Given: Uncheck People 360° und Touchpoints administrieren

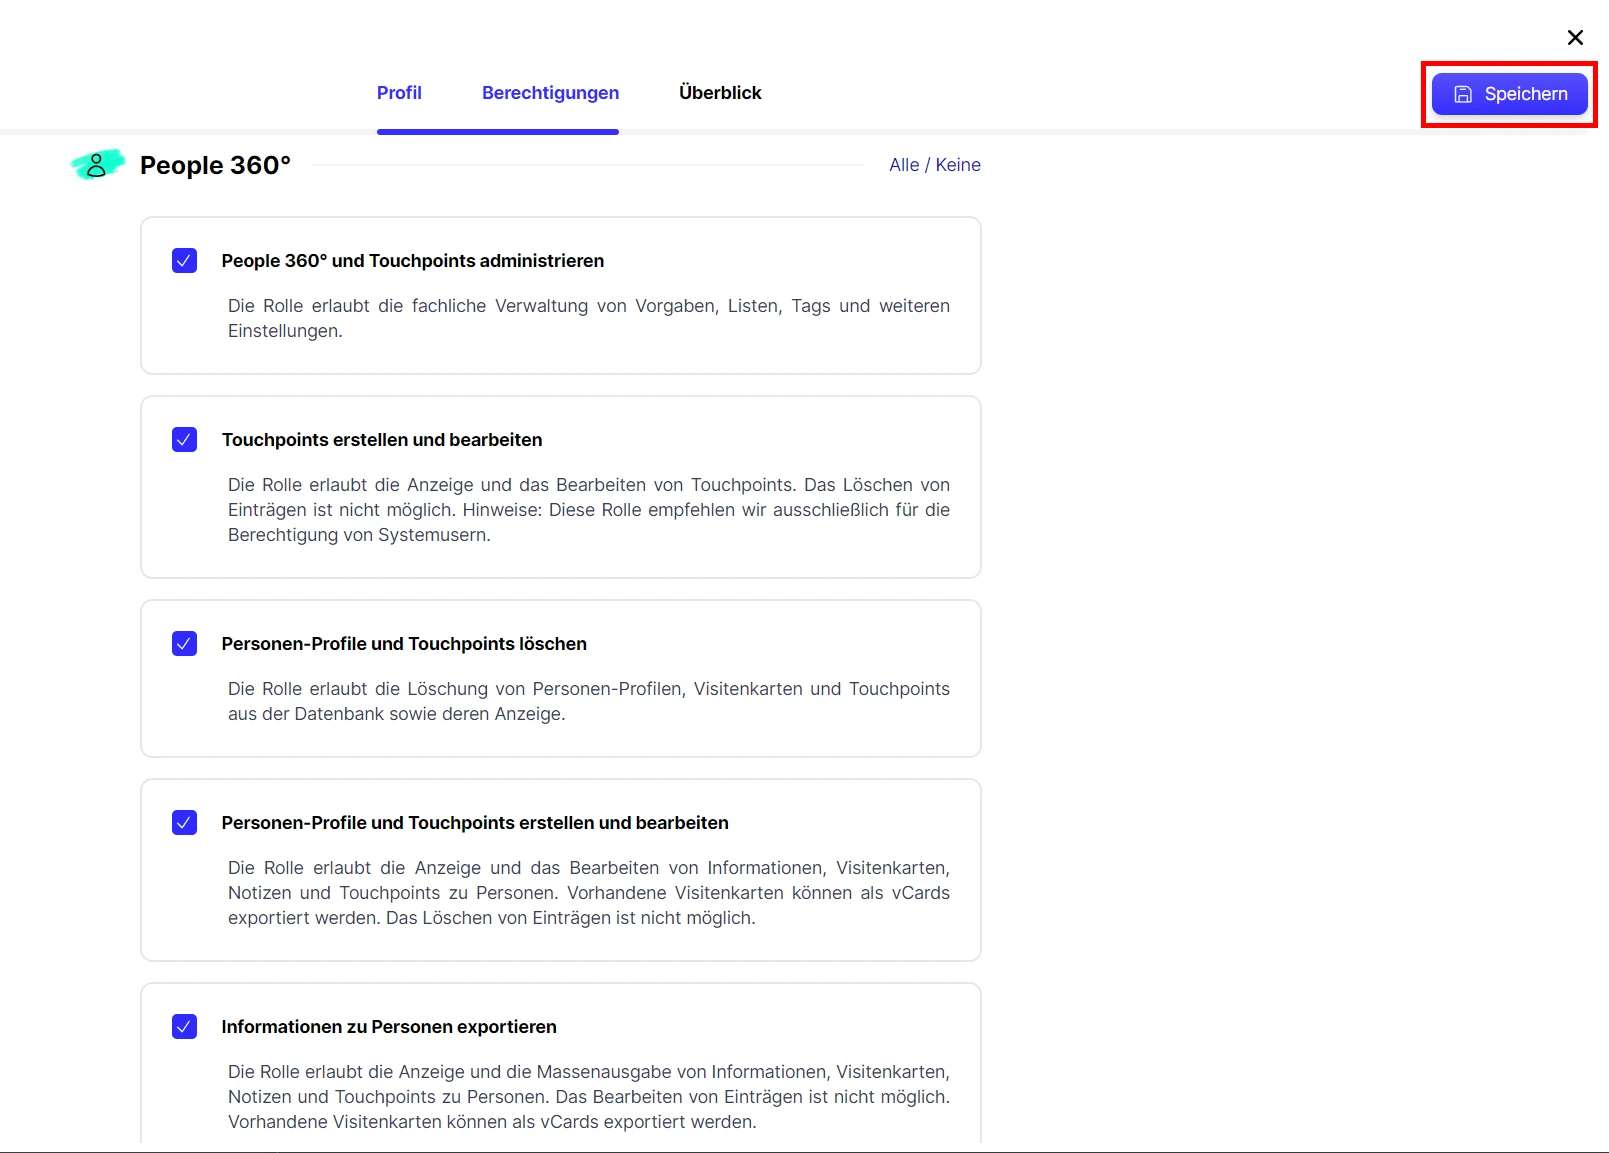Looking at the screenshot, I should coord(185,261).
